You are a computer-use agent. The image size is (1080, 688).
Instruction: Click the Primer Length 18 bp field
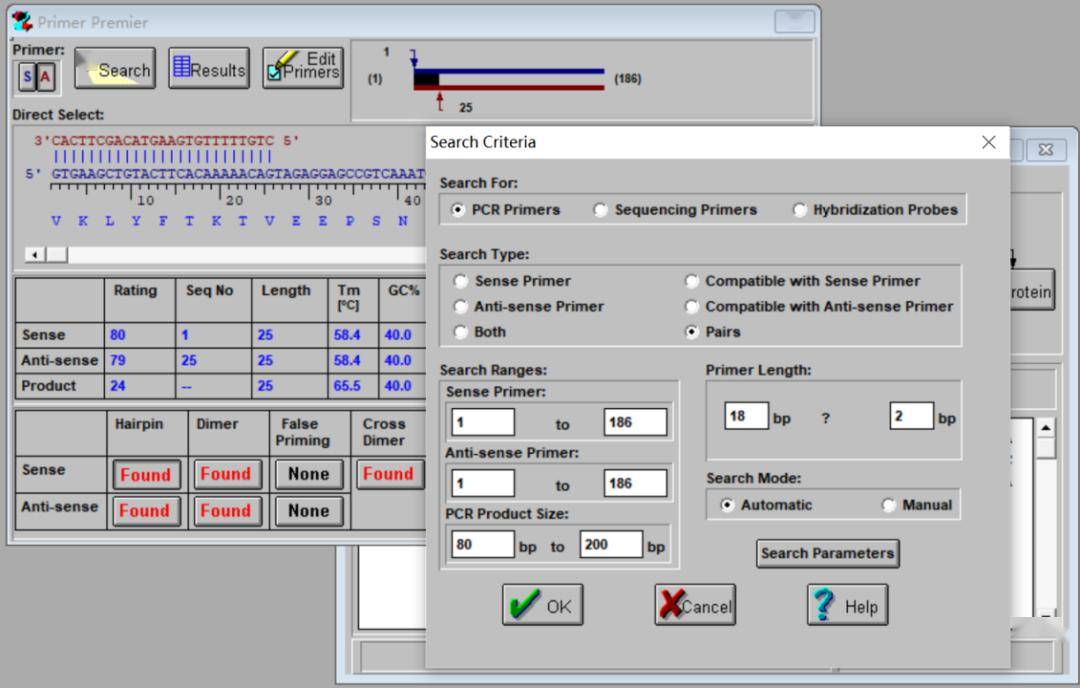point(746,416)
